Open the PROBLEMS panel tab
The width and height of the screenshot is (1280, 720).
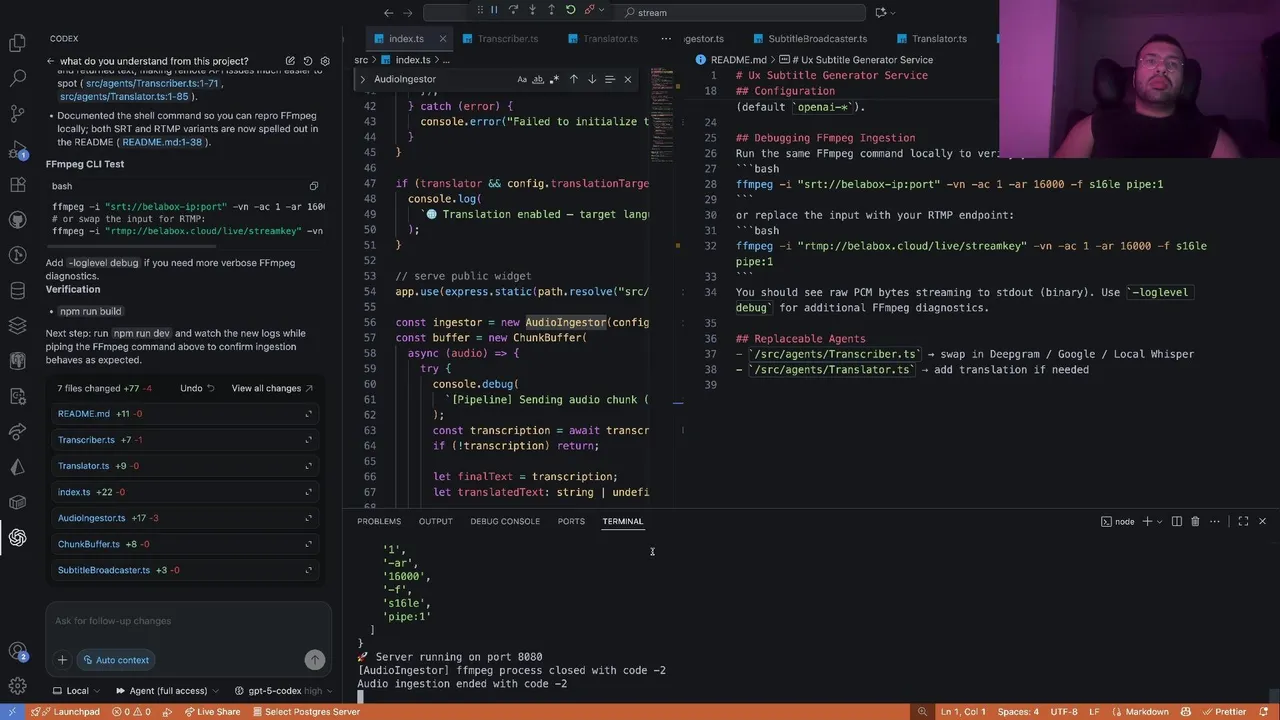pos(379,521)
